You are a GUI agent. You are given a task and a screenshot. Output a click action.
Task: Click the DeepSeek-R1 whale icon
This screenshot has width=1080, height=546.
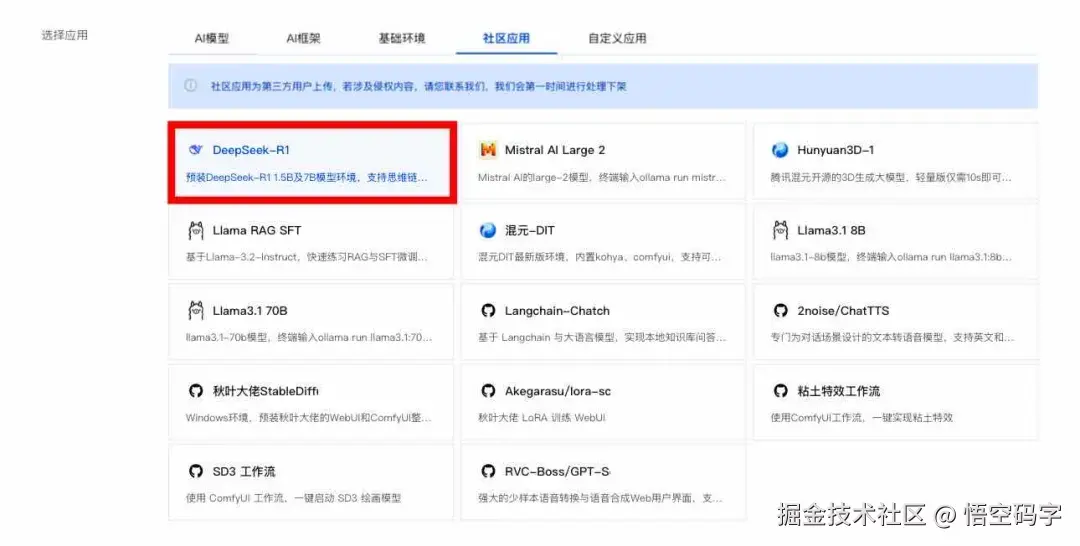point(196,149)
